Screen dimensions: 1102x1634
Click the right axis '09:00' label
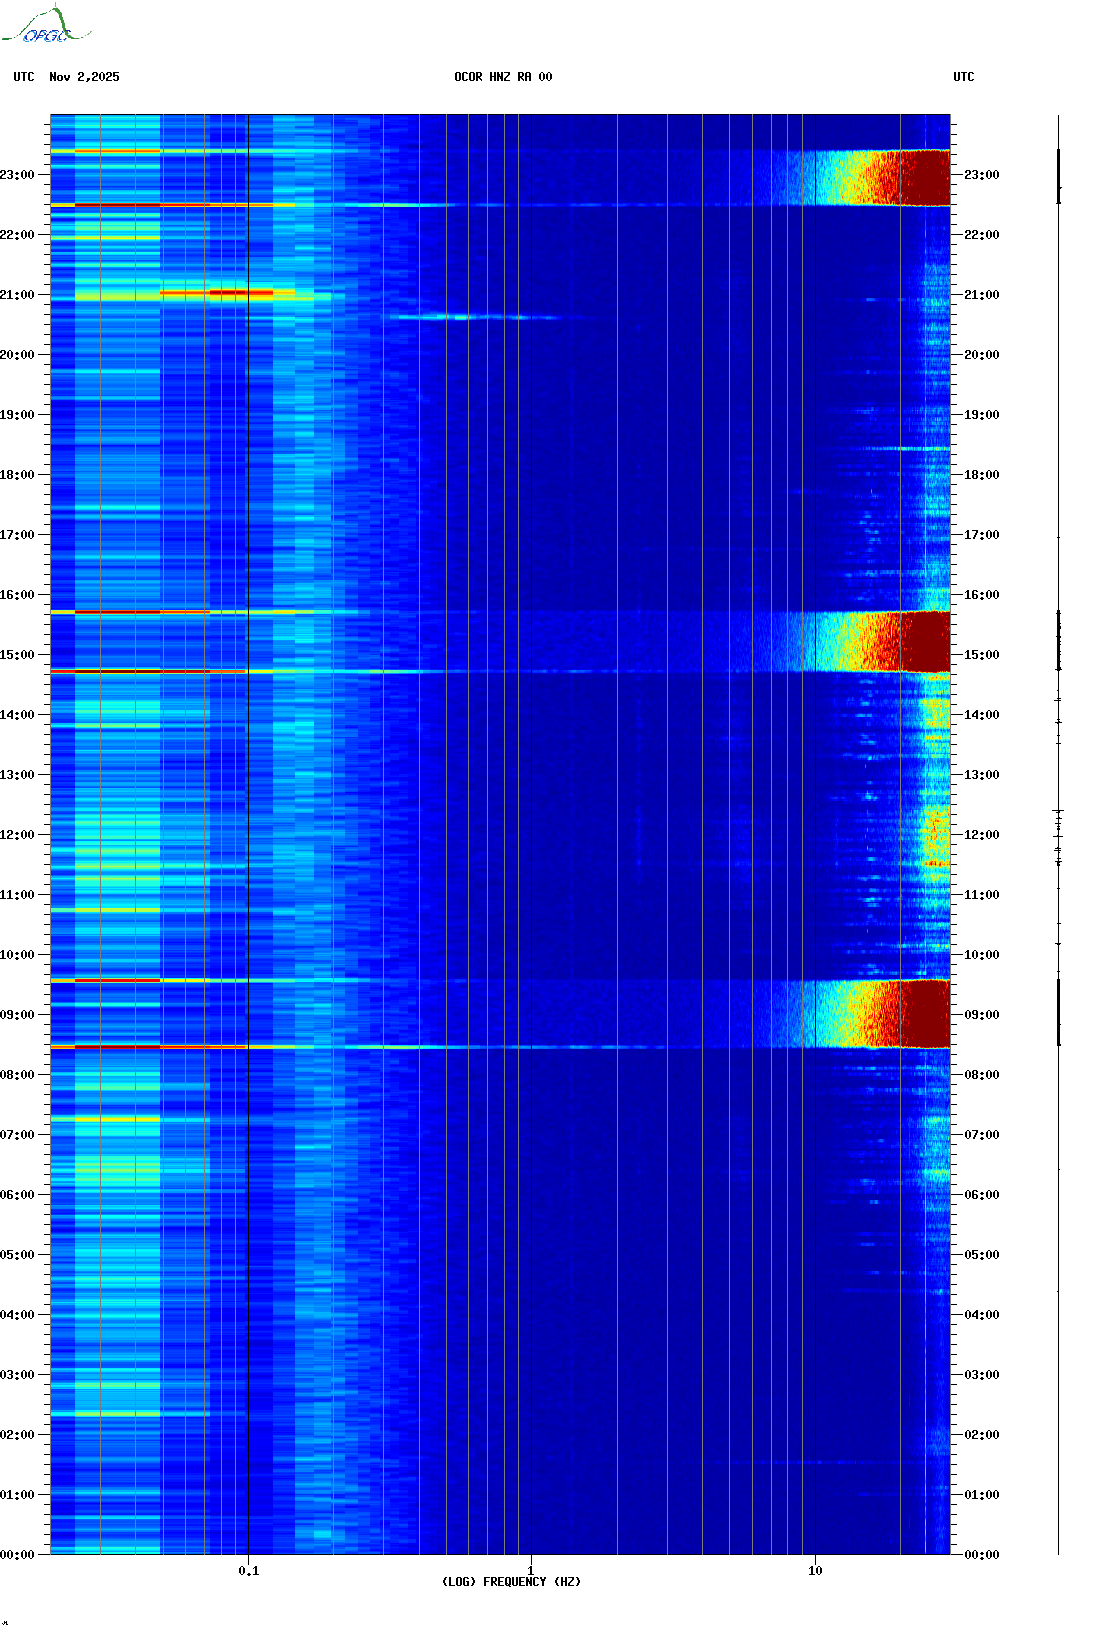pos(982,1015)
